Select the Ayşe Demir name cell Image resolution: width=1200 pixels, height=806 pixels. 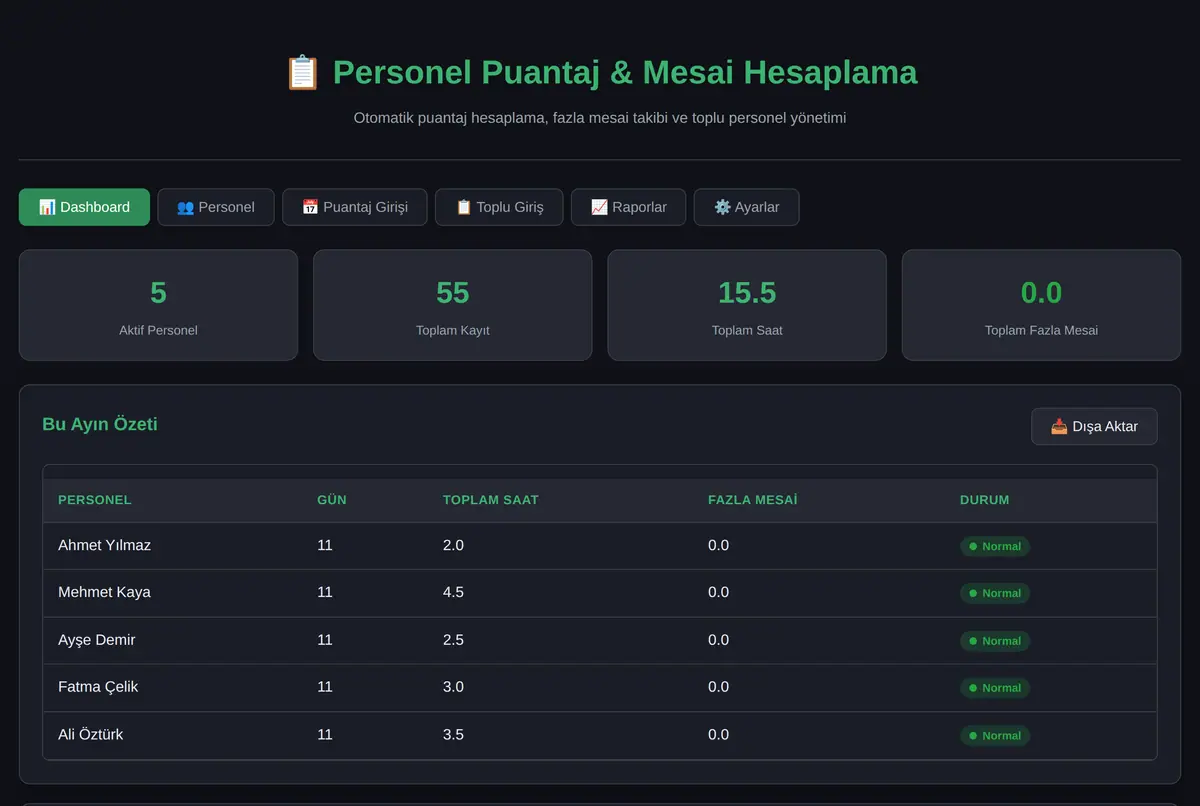click(x=97, y=640)
